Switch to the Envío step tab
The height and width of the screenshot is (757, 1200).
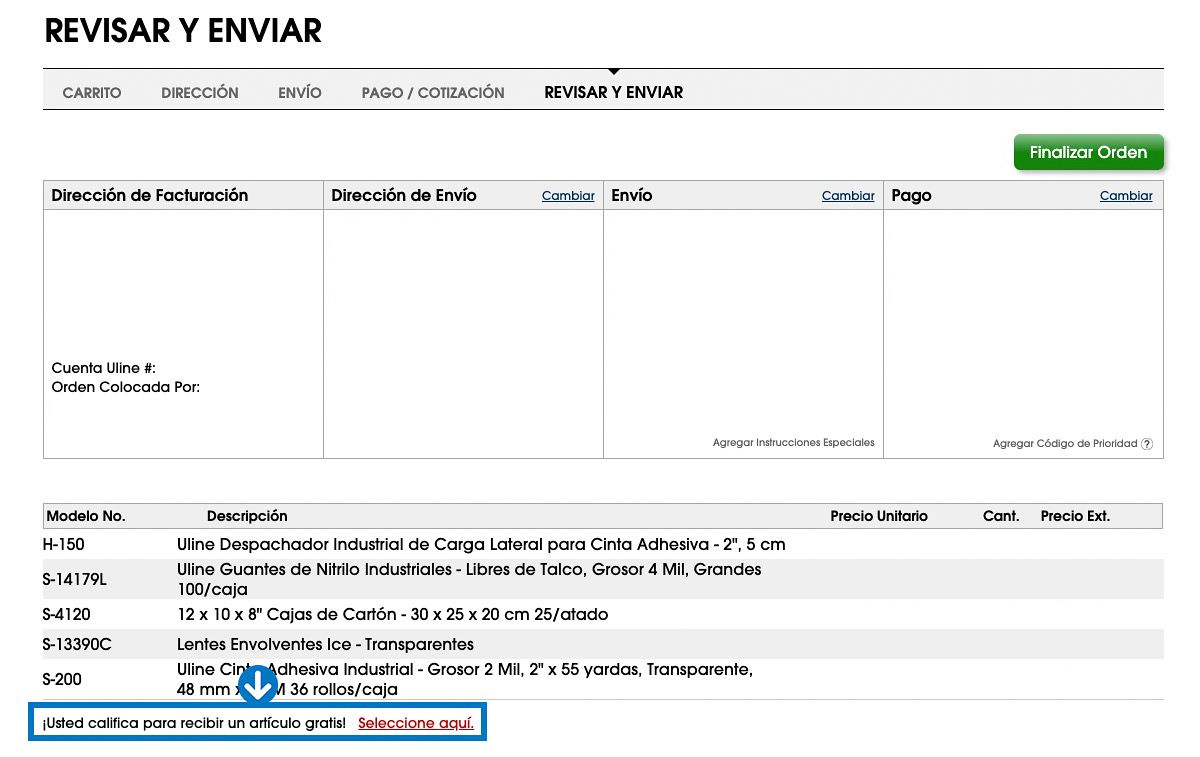(300, 93)
